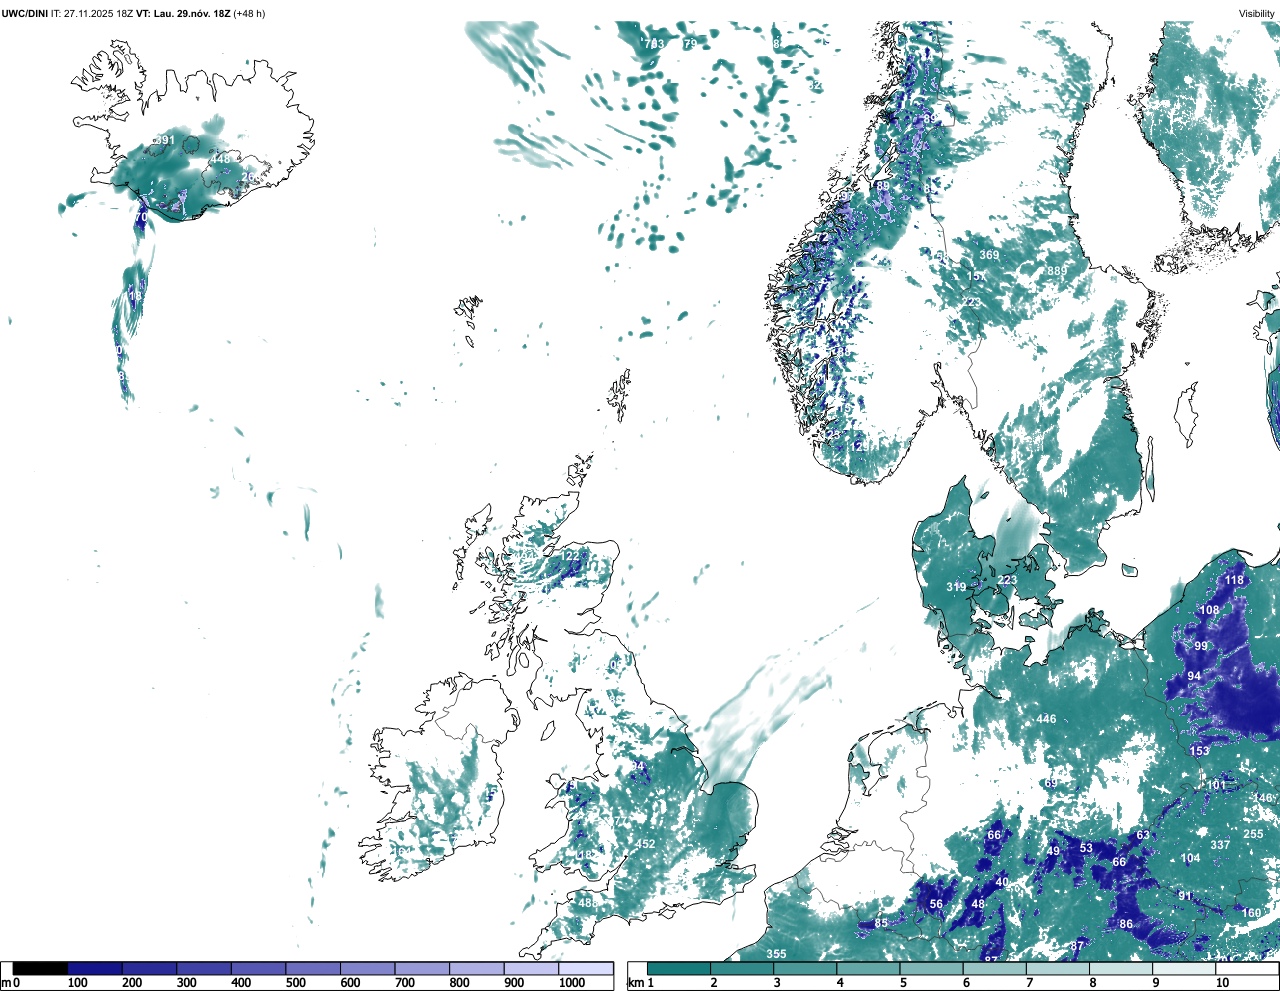
Task: Select the 500–600 m legend color segment
Action: click(313, 968)
